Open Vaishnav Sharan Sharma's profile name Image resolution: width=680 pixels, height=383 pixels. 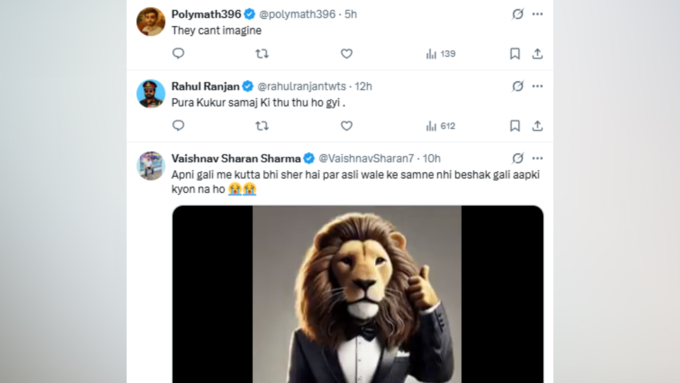pyautogui.click(x=236, y=158)
